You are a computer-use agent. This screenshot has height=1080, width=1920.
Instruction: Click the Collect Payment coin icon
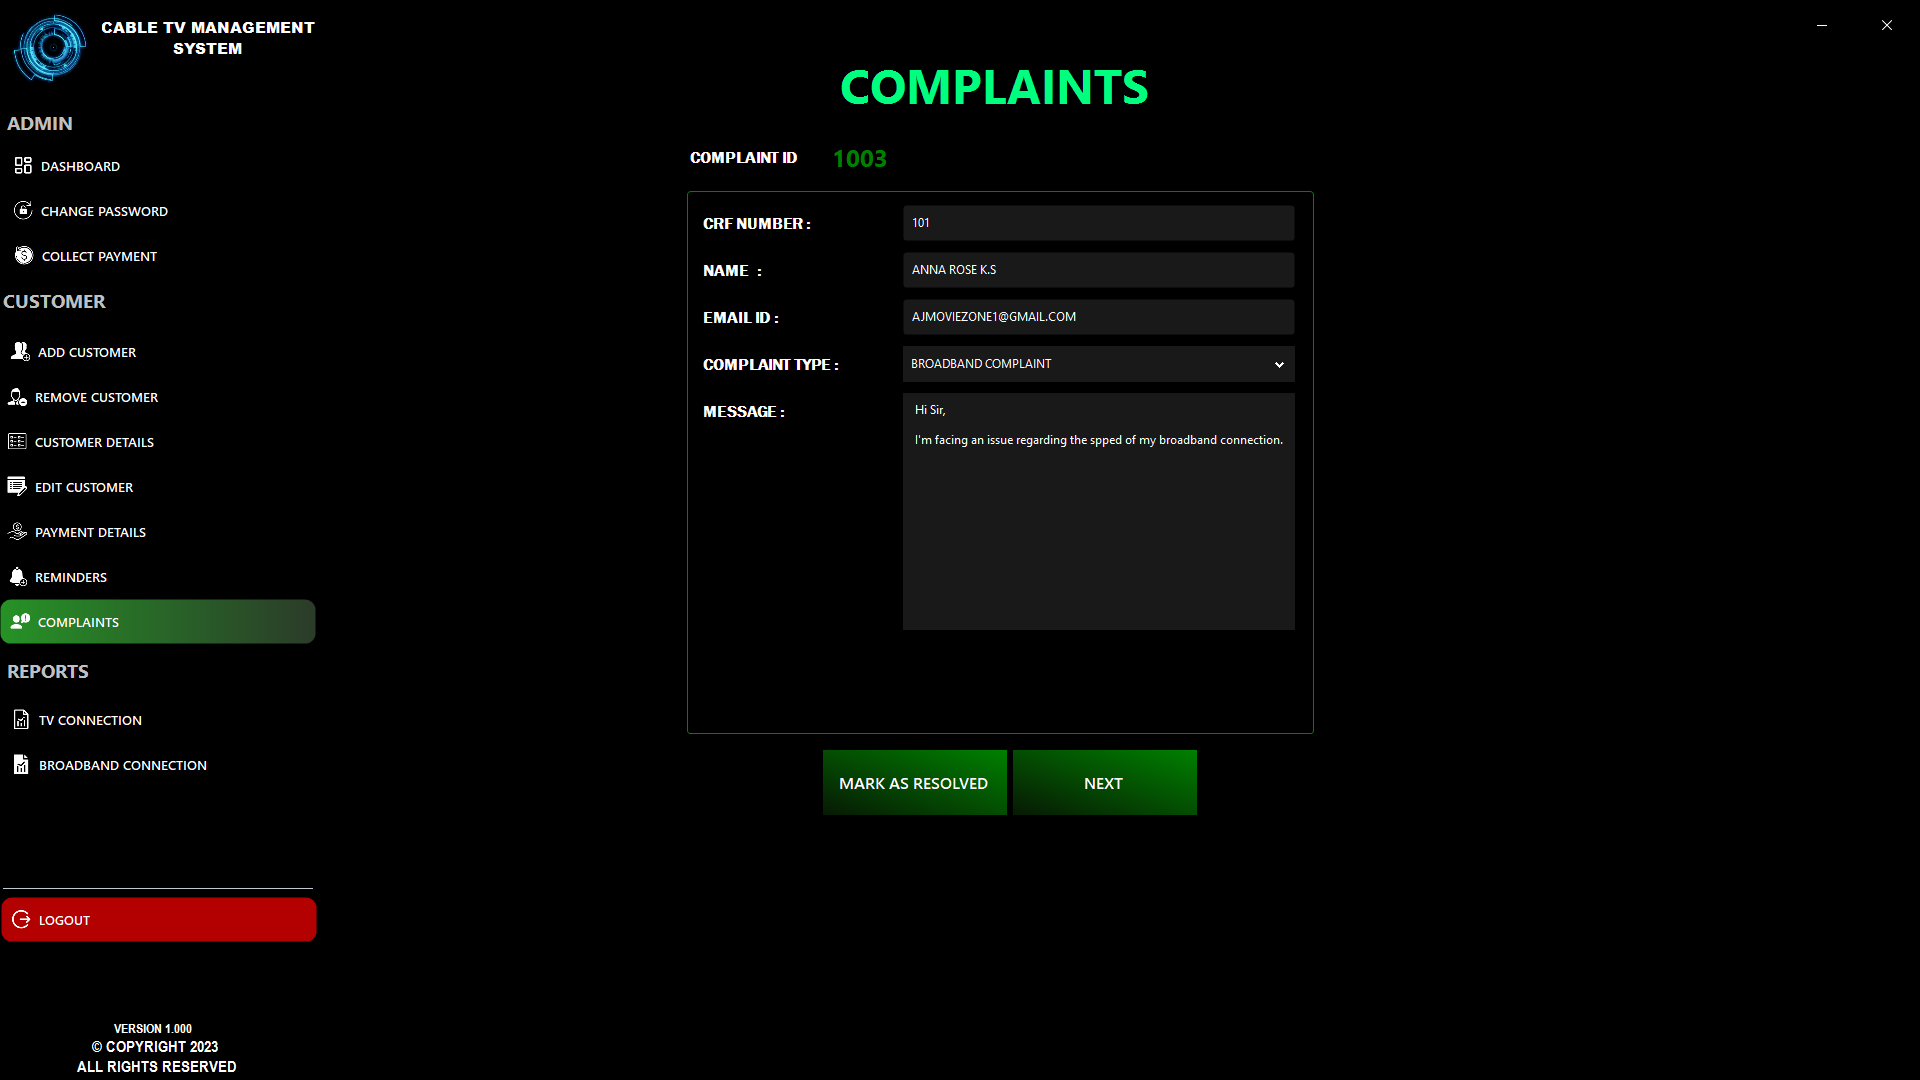(x=24, y=255)
